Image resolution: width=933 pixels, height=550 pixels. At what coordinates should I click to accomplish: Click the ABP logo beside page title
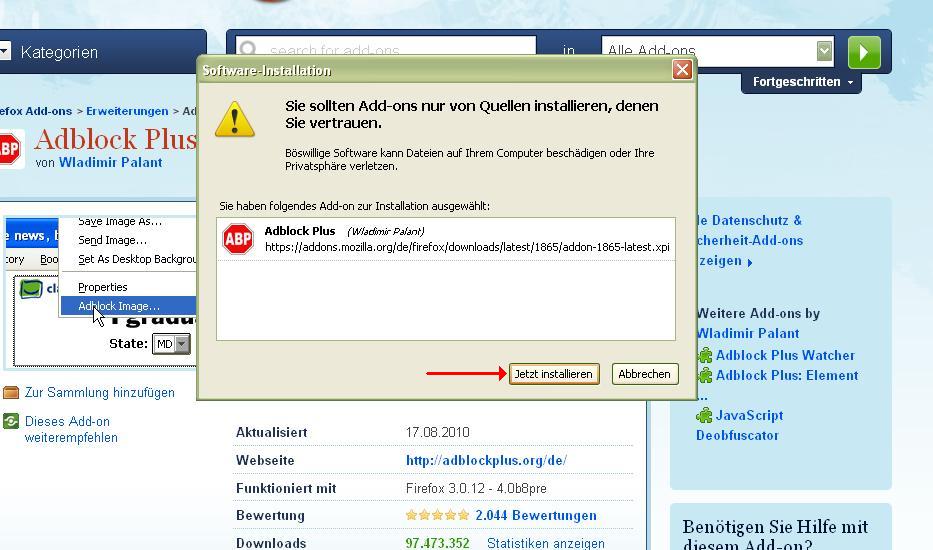point(10,149)
